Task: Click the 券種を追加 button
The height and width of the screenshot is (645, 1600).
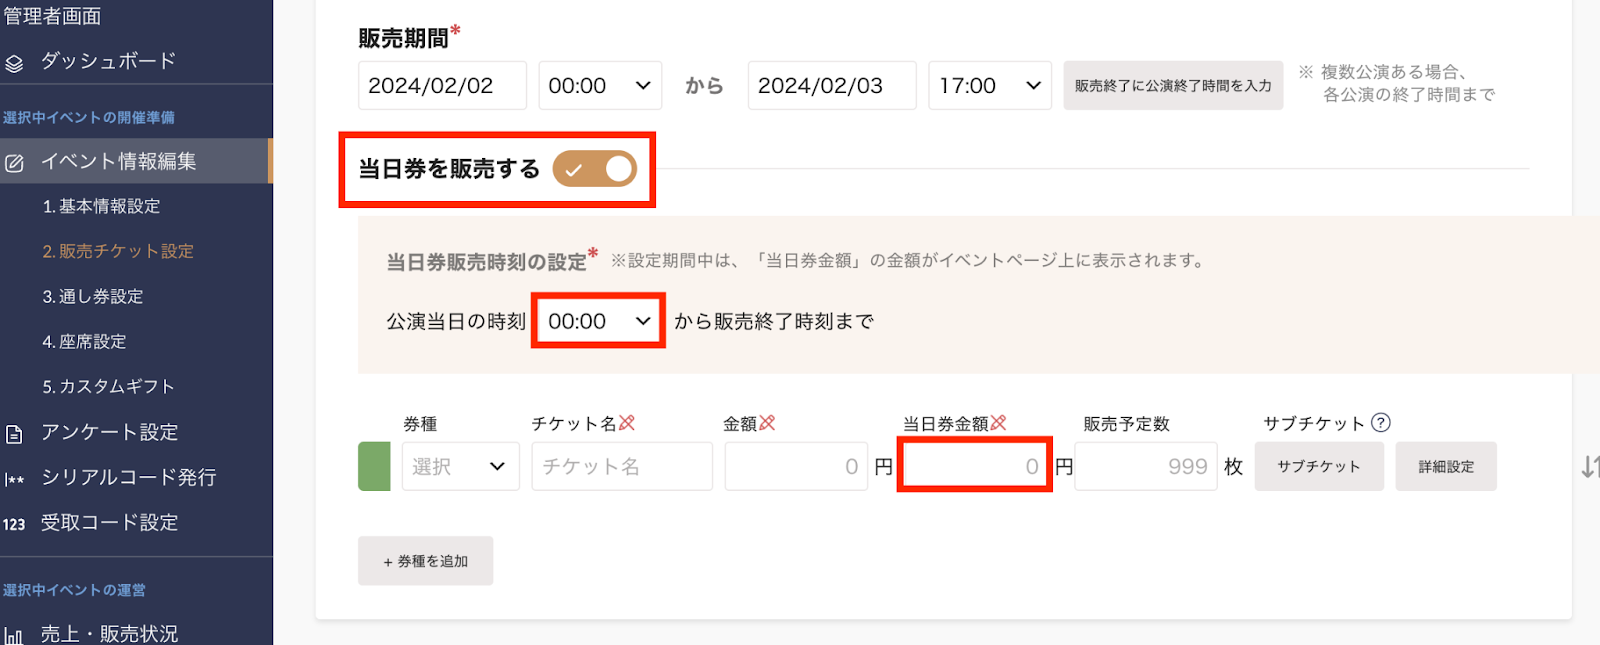Action: pyautogui.click(x=425, y=561)
